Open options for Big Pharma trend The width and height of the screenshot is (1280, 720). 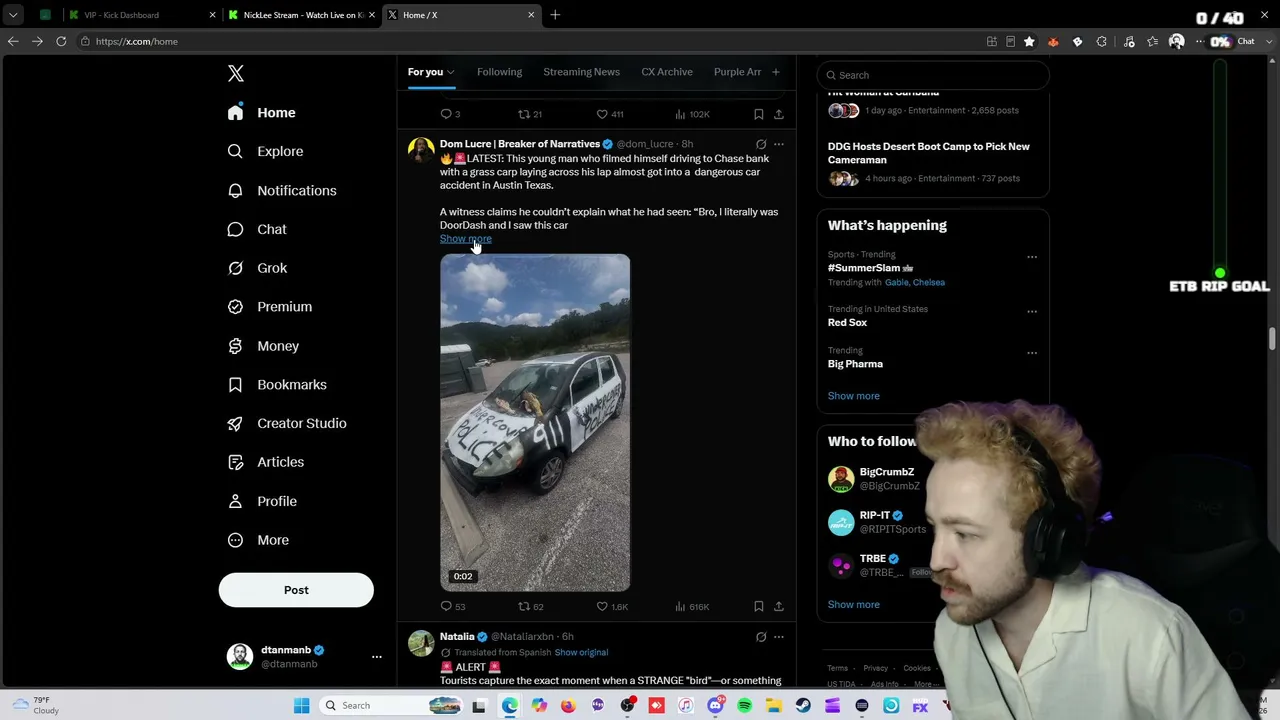pos(1032,353)
